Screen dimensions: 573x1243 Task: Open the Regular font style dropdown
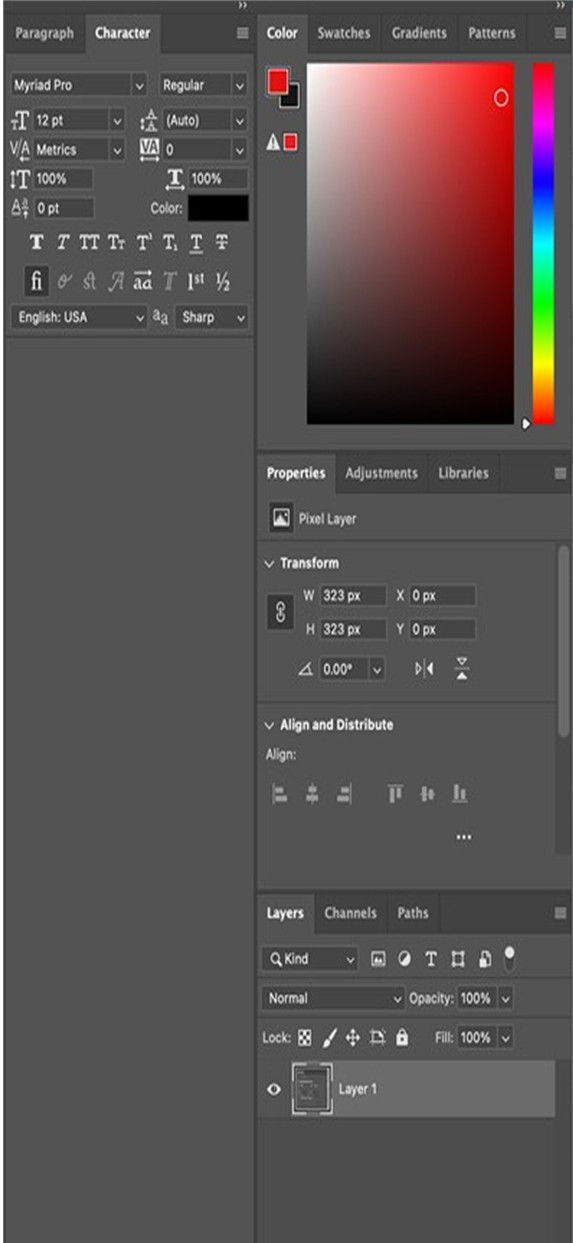click(203, 86)
